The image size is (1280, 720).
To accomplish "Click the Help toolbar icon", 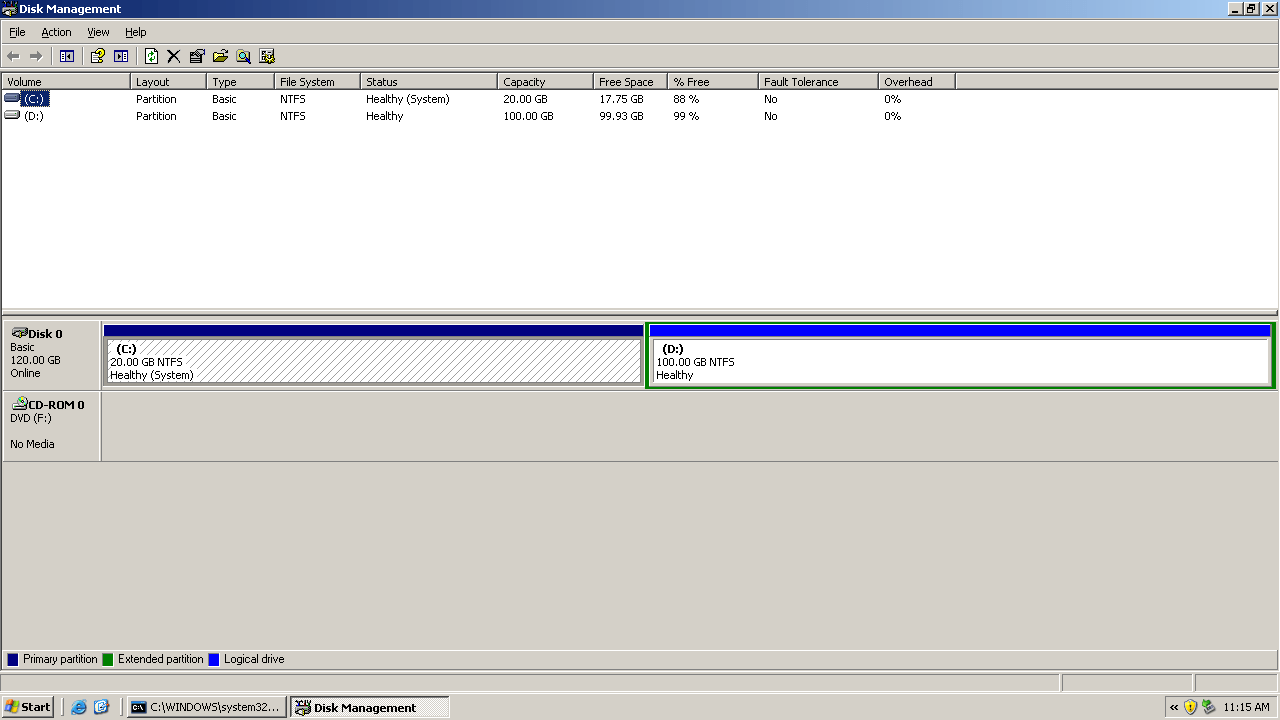I will pyautogui.click(x=97, y=56).
